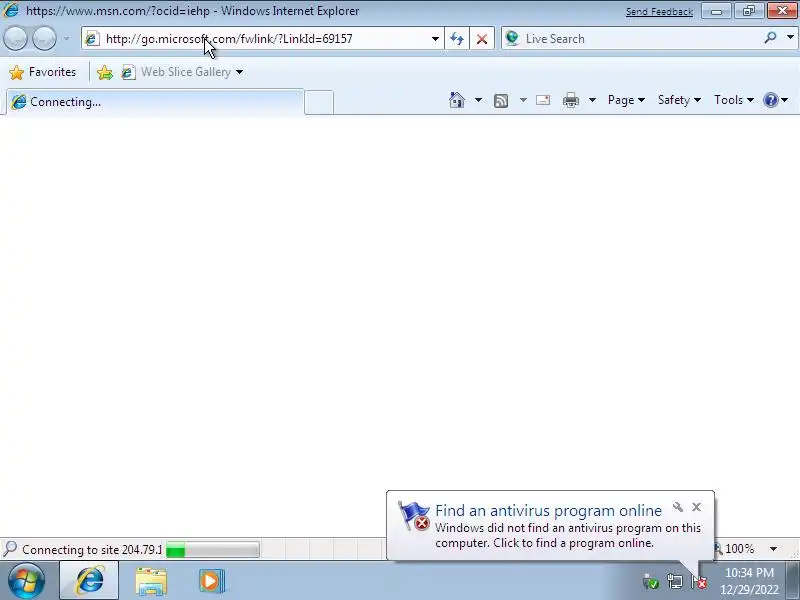The width and height of the screenshot is (800, 600).
Task: Click the address bar URL field
Action: [263, 39]
